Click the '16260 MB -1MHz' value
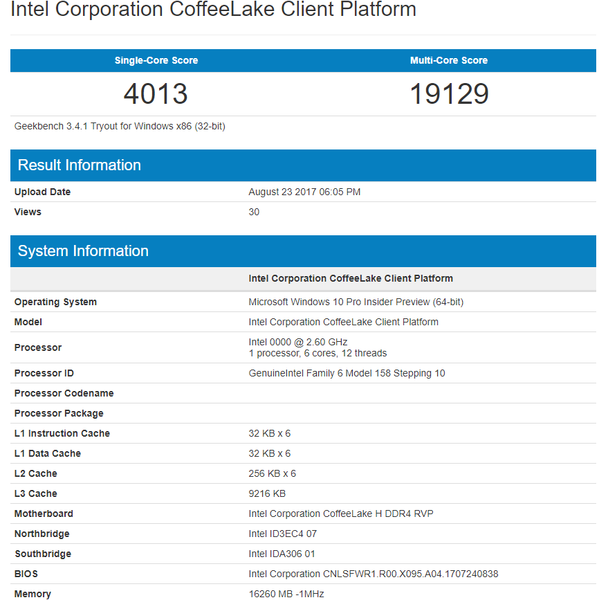This screenshot has width=599, height=600. [x=286, y=594]
